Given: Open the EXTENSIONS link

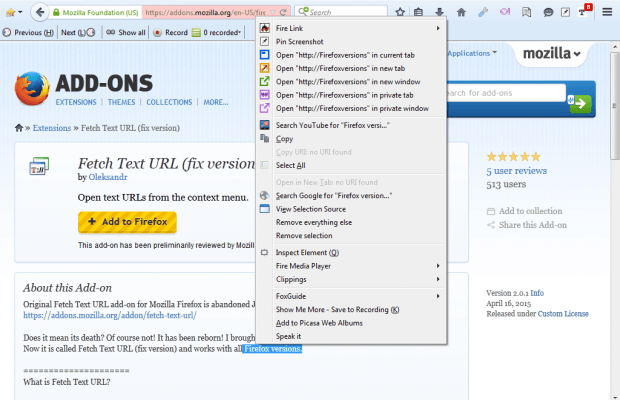Looking at the screenshot, I should tap(76, 102).
